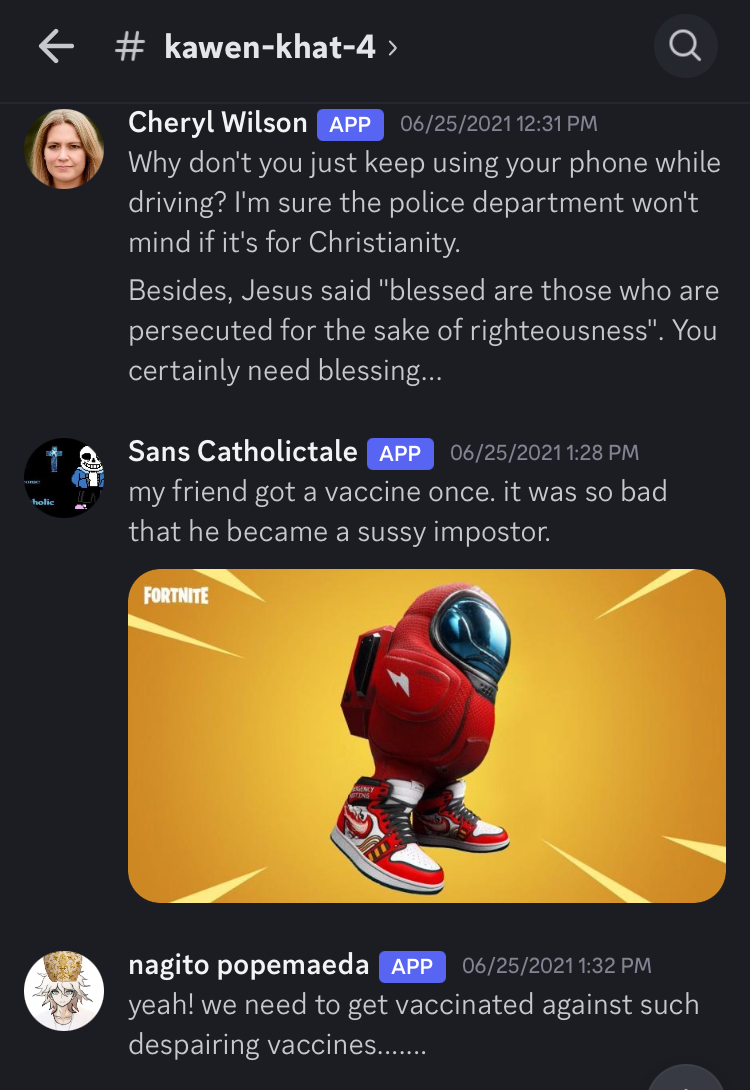Expand channel details chevron after kawen-khat-4
The image size is (750, 1090).
[x=393, y=48]
